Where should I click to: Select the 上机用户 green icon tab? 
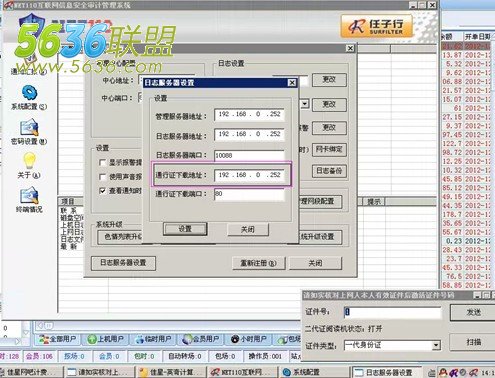92,339
